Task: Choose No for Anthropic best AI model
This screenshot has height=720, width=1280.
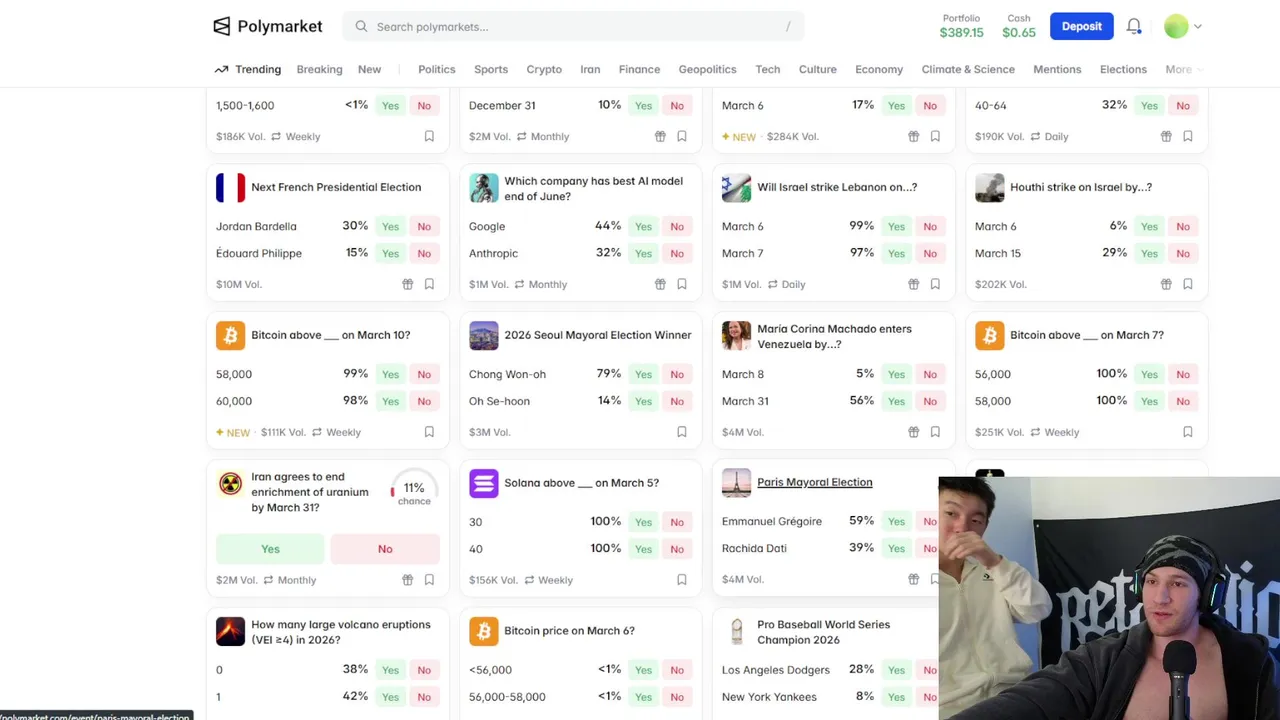Action: (677, 253)
